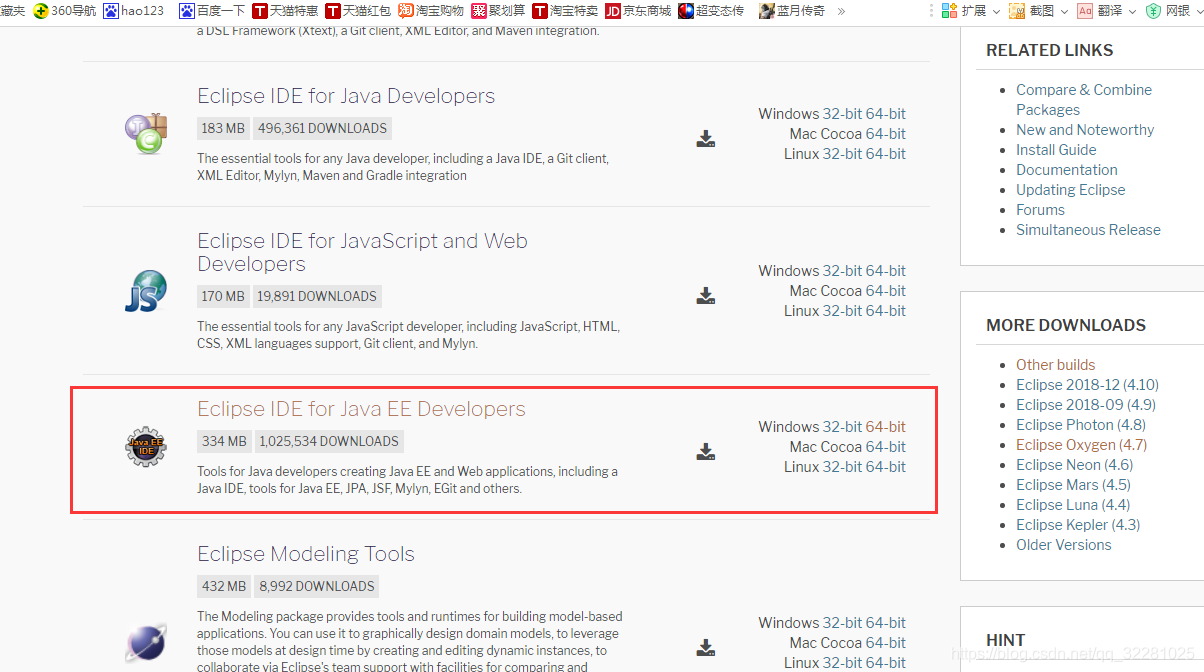Open the 扩展 extensions dropdown
This screenshot has width=1204, height=672.
pos(969,11)
